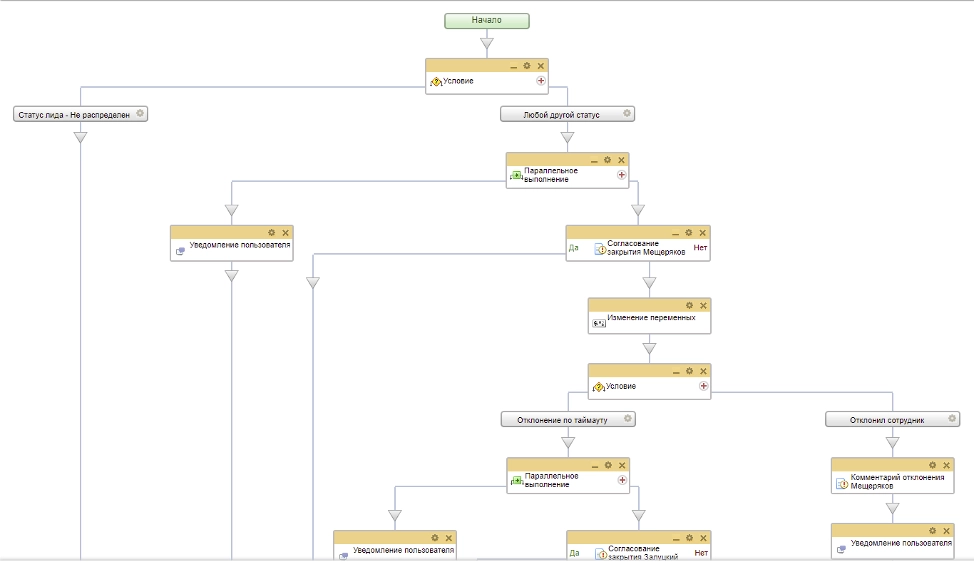Add a branch to the first Условие block
This screenshot has width=974, height=562.
(x=541, y=81)
